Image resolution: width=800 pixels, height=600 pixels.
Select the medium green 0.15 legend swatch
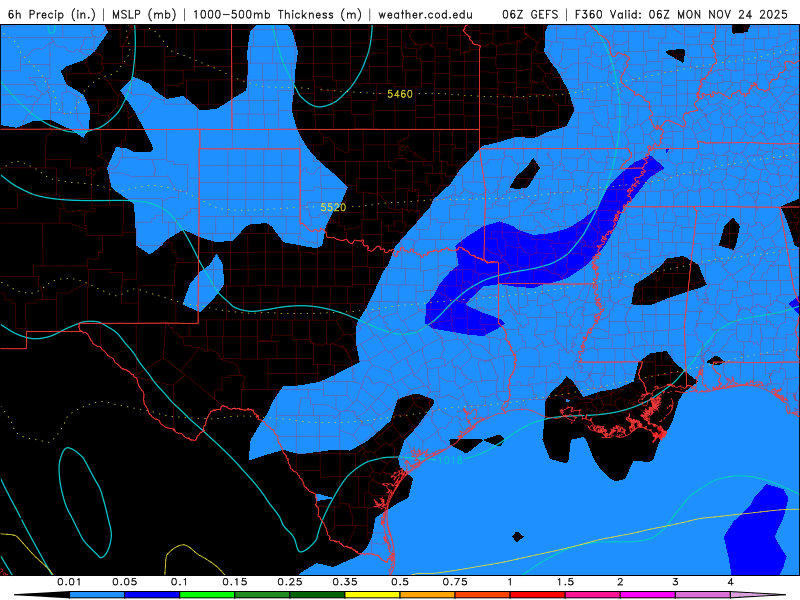coord(262,595)
